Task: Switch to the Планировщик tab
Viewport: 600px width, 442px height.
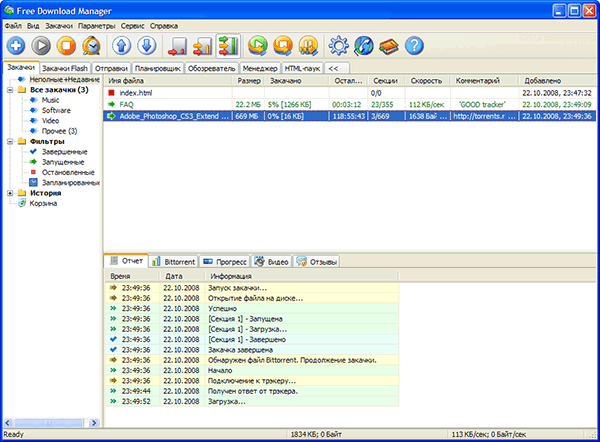Action: tap(158, 67)
